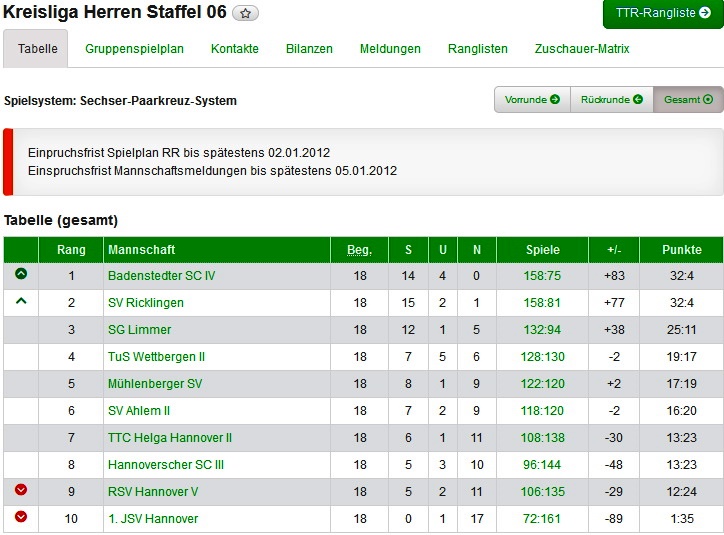
Task: Switch to the Rückrunde view
Action: 611,100
